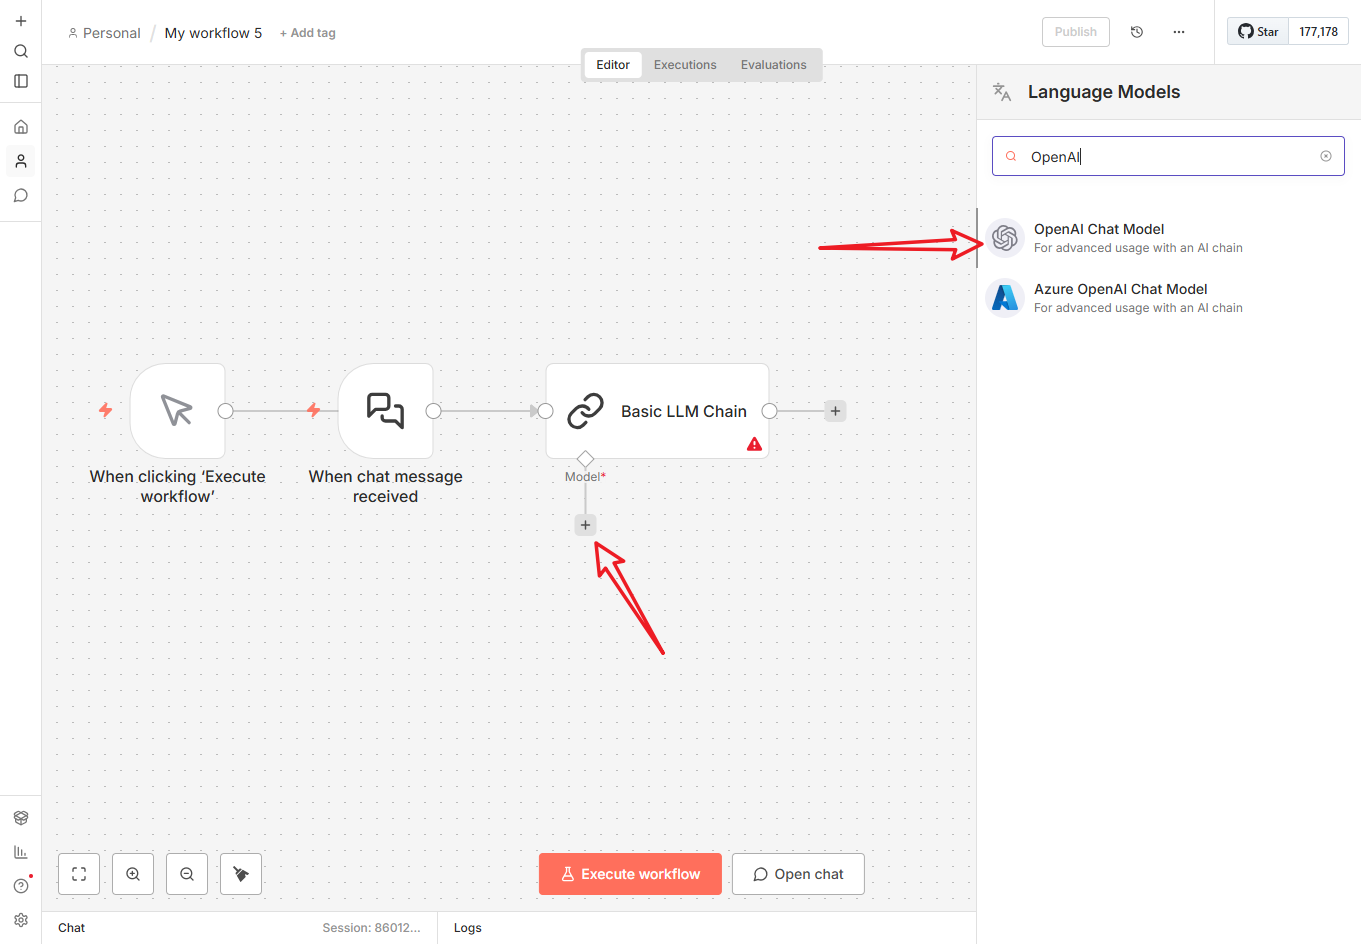Click the tidy up nodes broom icon
Screen dimensions: 1361x944
click(x=241, y=874)
